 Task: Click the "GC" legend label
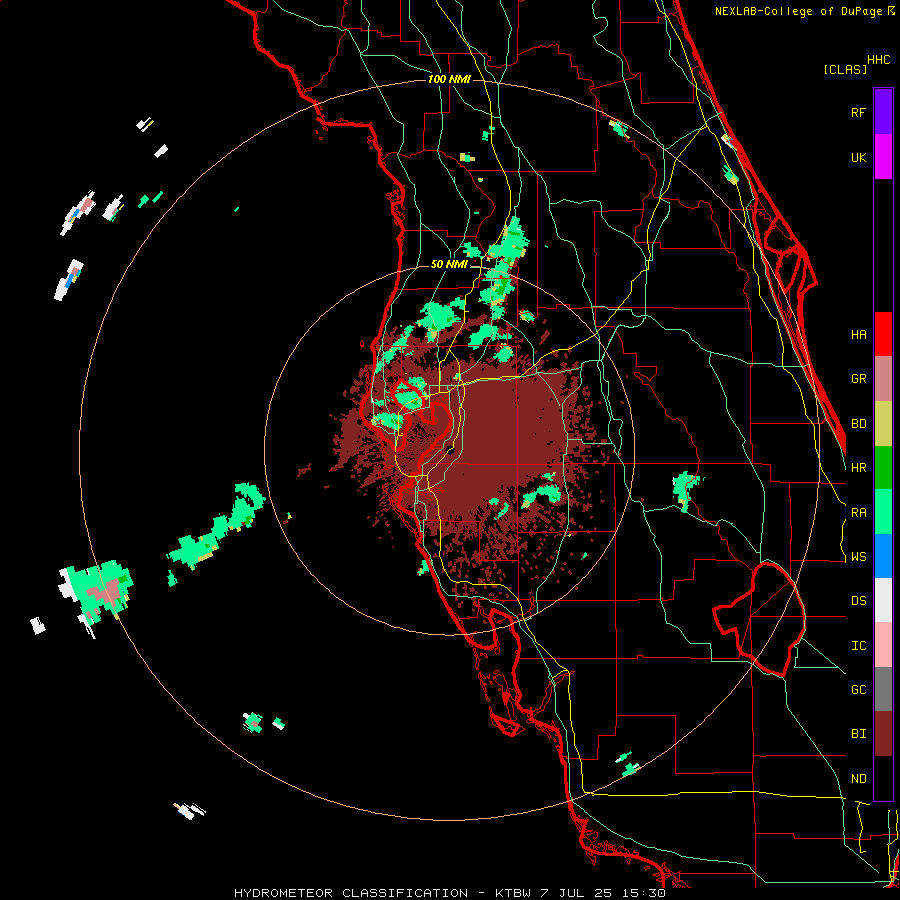(x=858, y=690)
